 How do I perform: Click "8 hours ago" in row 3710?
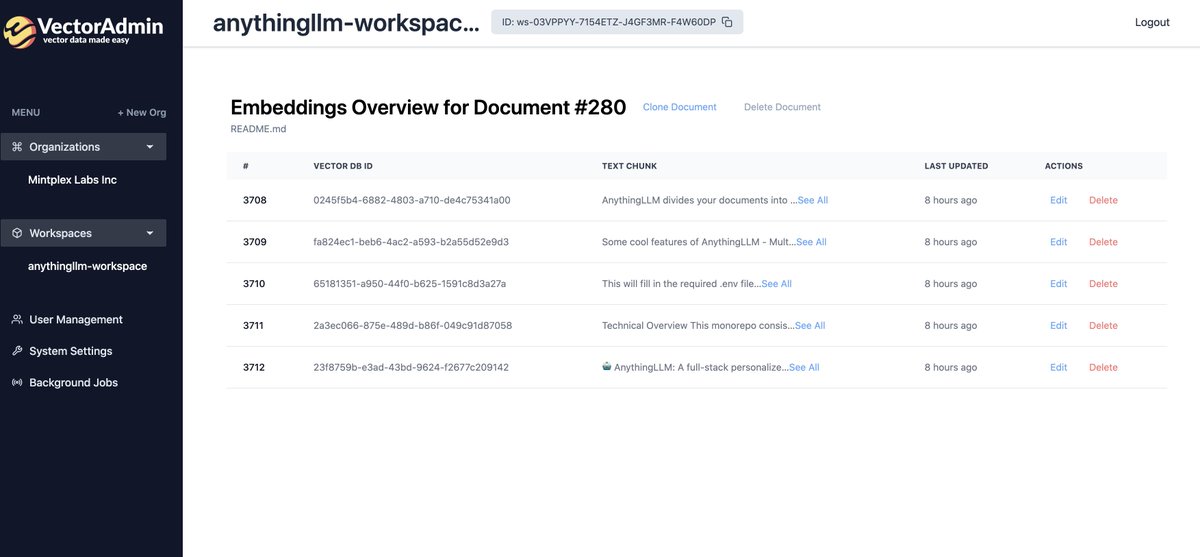tap(950, 284)
